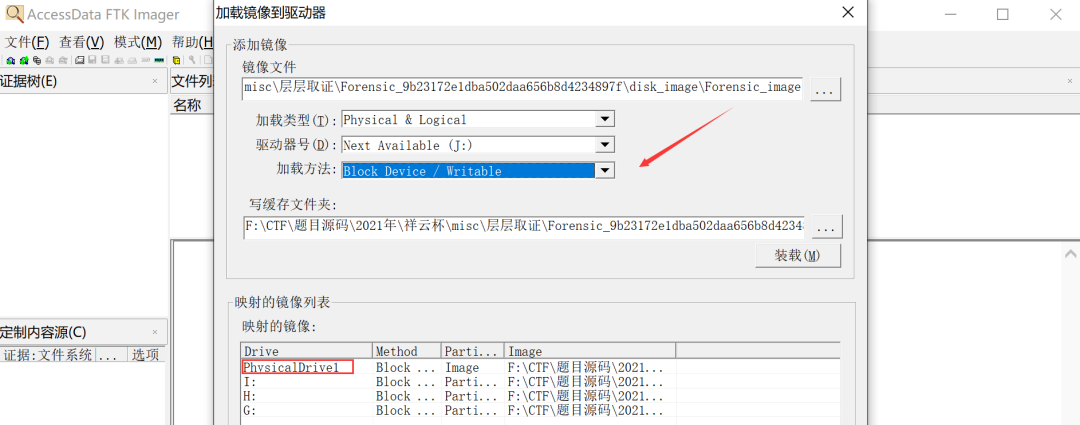1080x425 pixels.
Task: Sort by the Drive column header
Action: (307, 351)
